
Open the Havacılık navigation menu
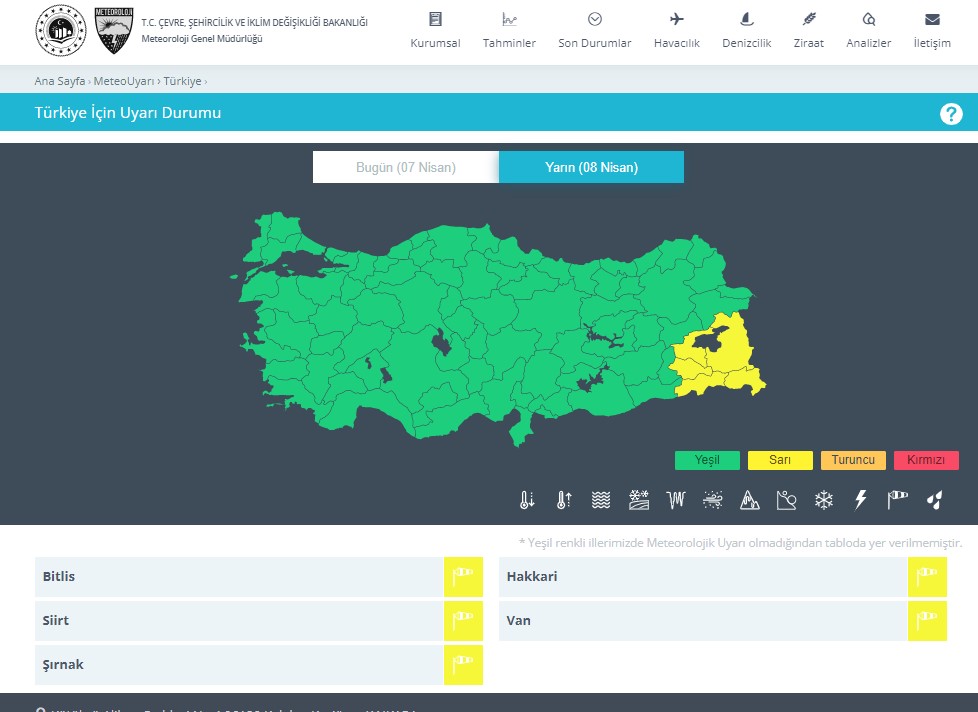pyautogui.click(x=676, y=30)
